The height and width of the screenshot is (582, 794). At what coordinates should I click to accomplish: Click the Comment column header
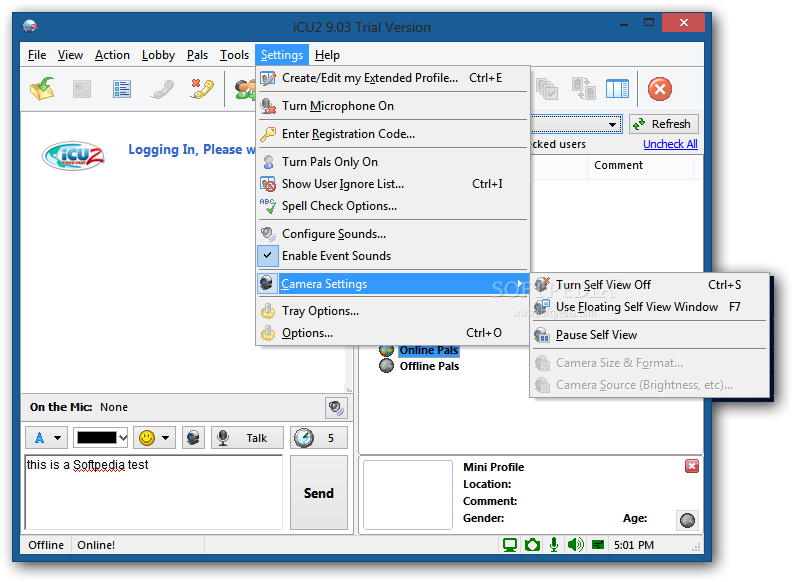[640, 166]
